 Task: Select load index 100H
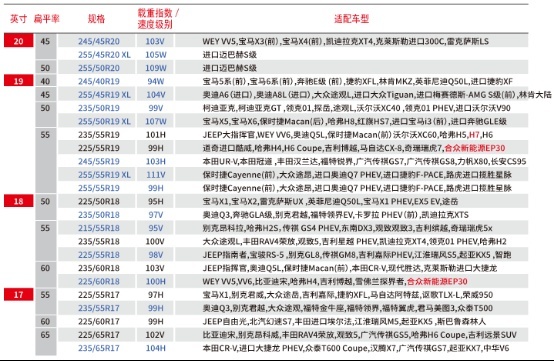[x=156, y=282]
